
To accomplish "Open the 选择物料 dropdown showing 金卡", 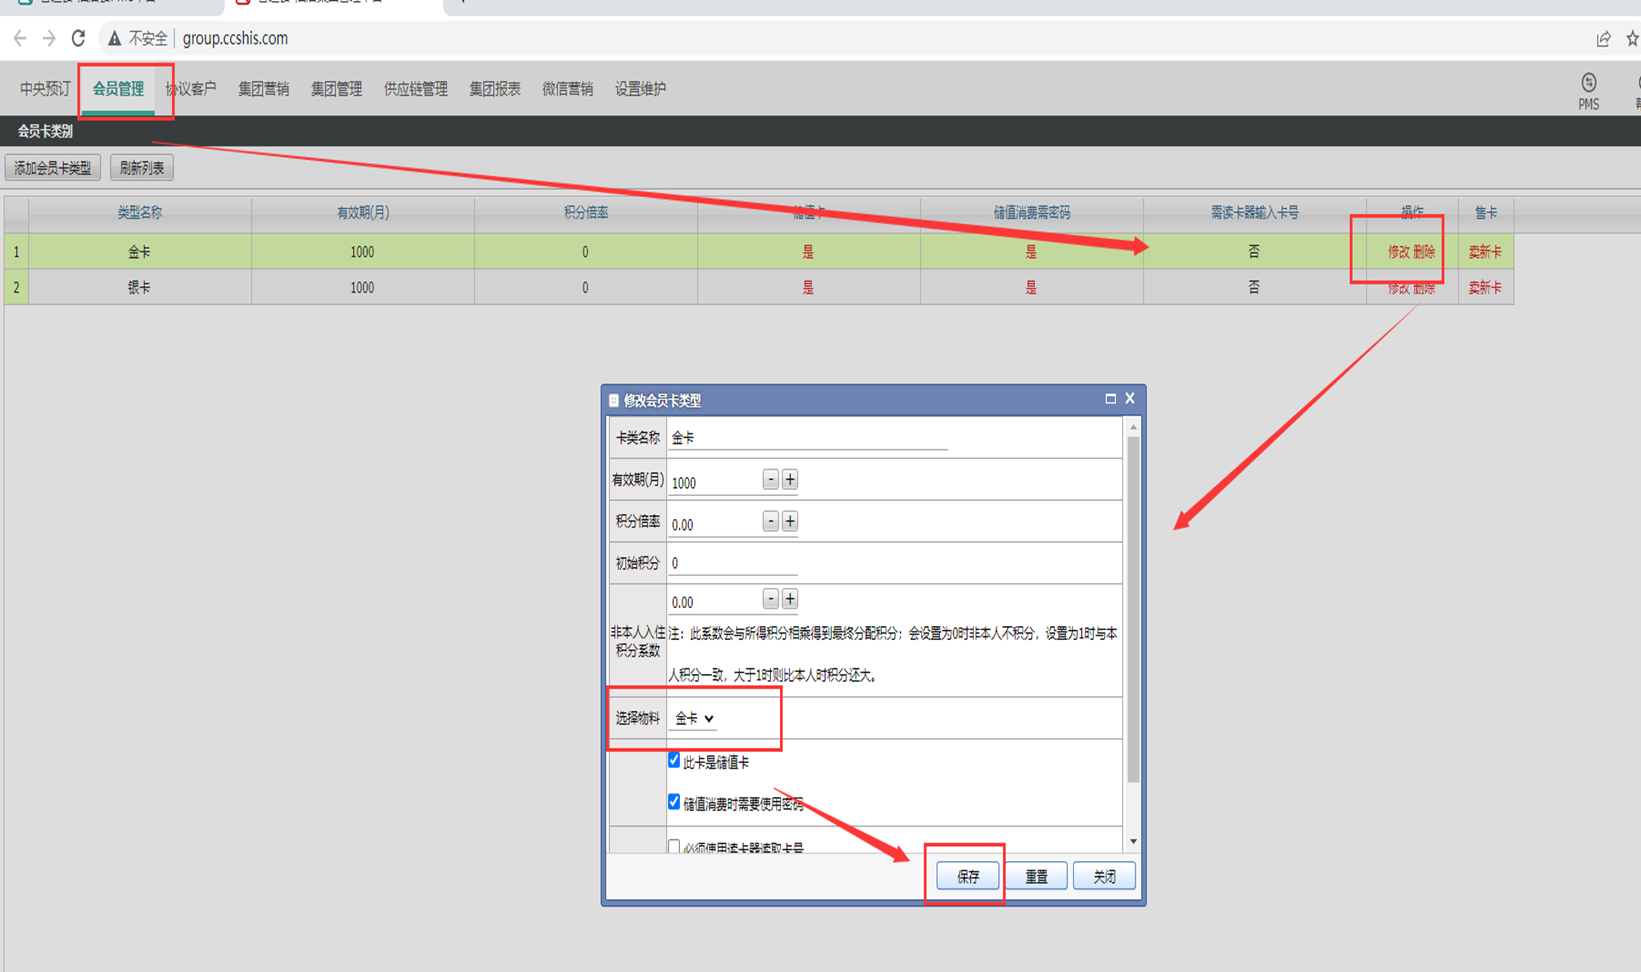I will (x=693, y=718).
